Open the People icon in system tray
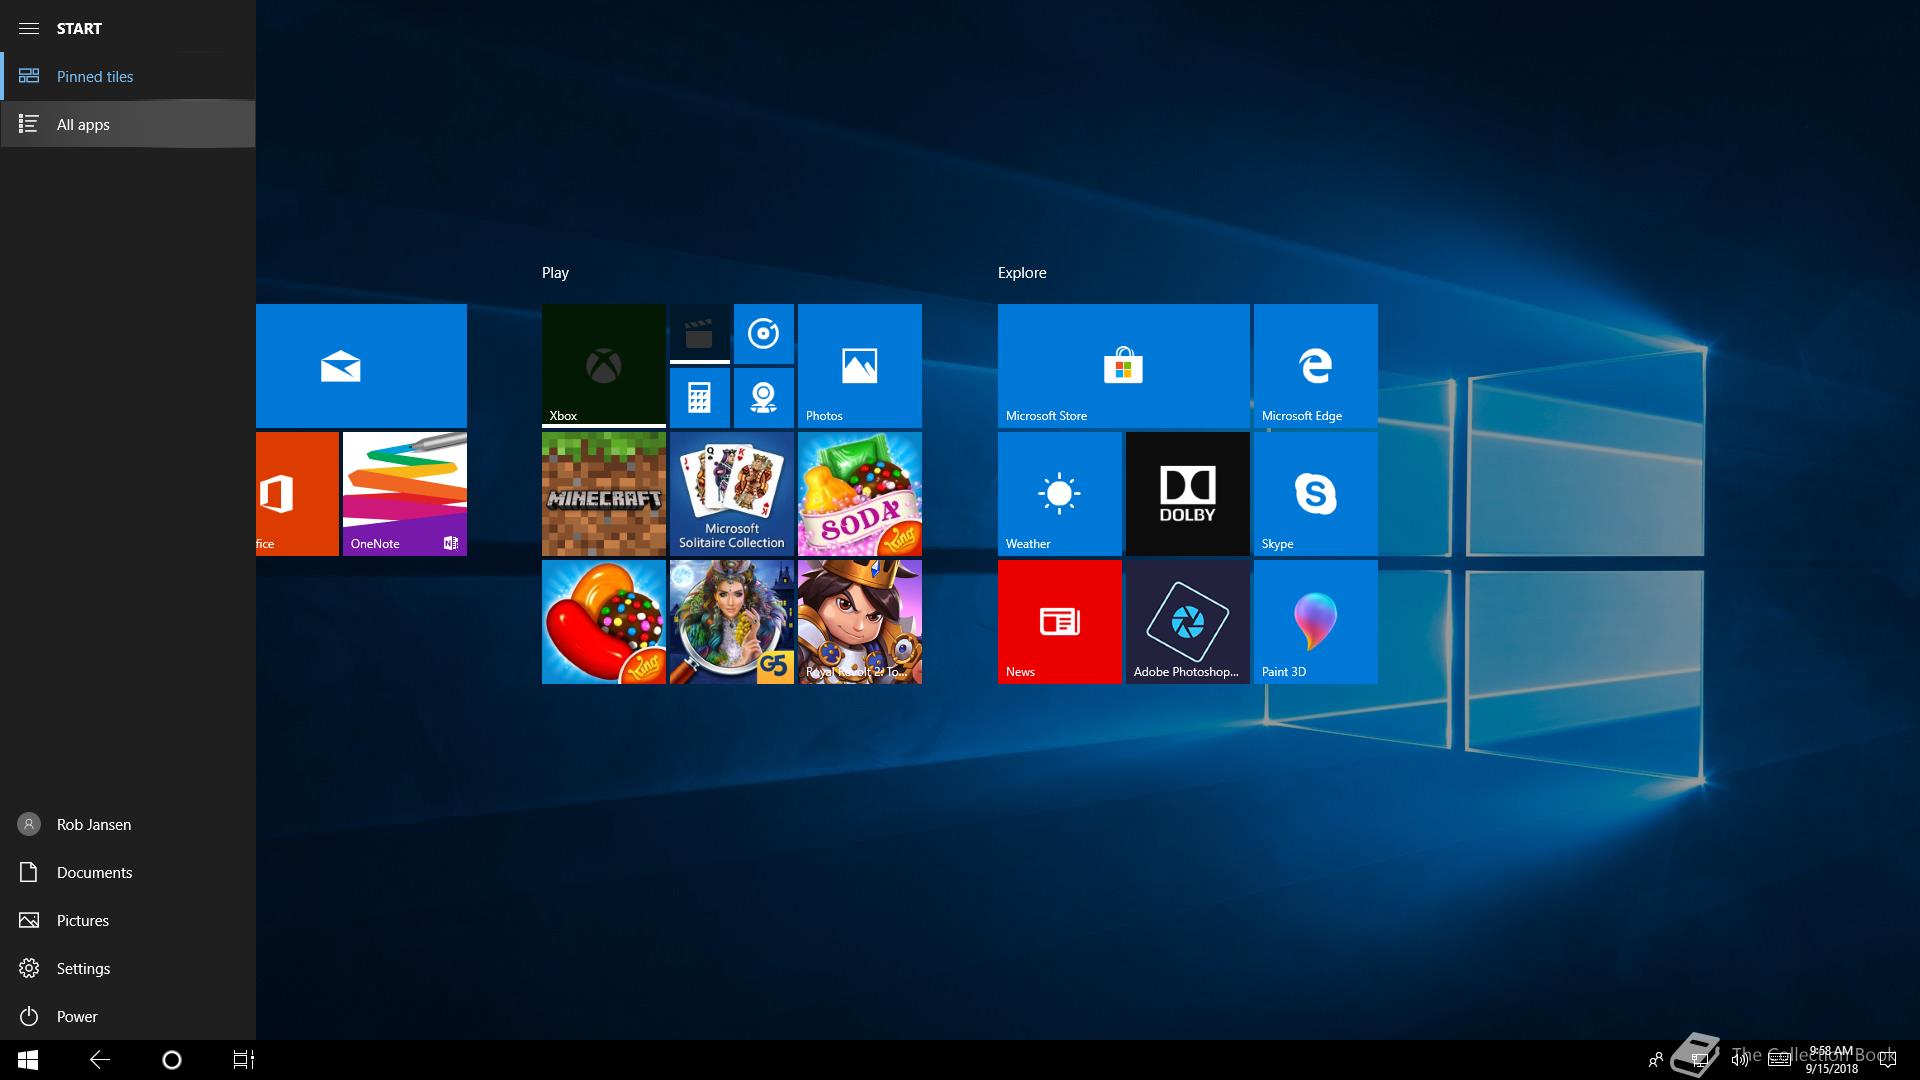1920x1080 pixels. [x=1656, y=1060]
